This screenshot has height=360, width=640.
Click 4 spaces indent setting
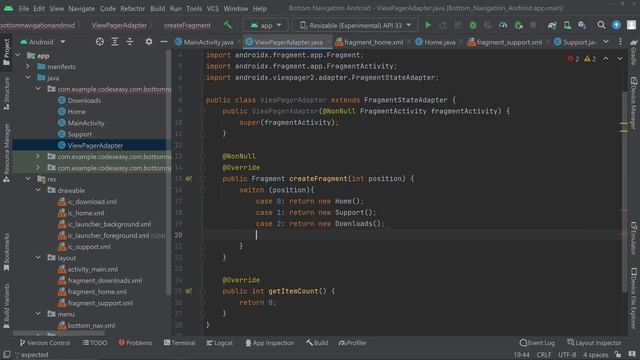coord(596,355)
